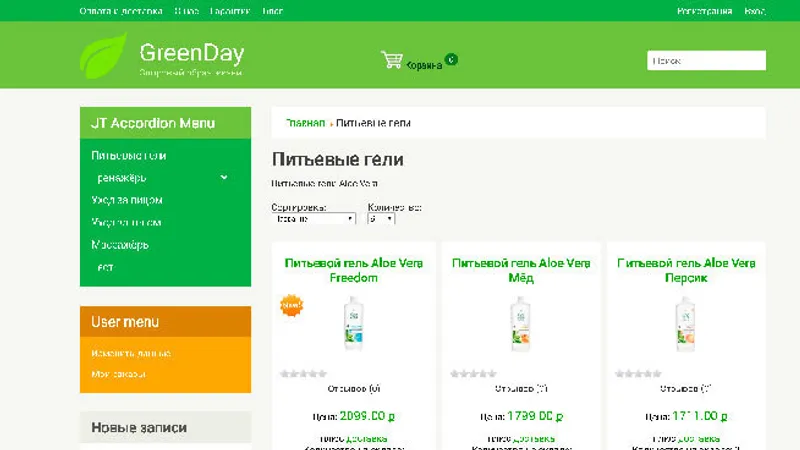Click the Вход login link

click(x=755, y=11)
